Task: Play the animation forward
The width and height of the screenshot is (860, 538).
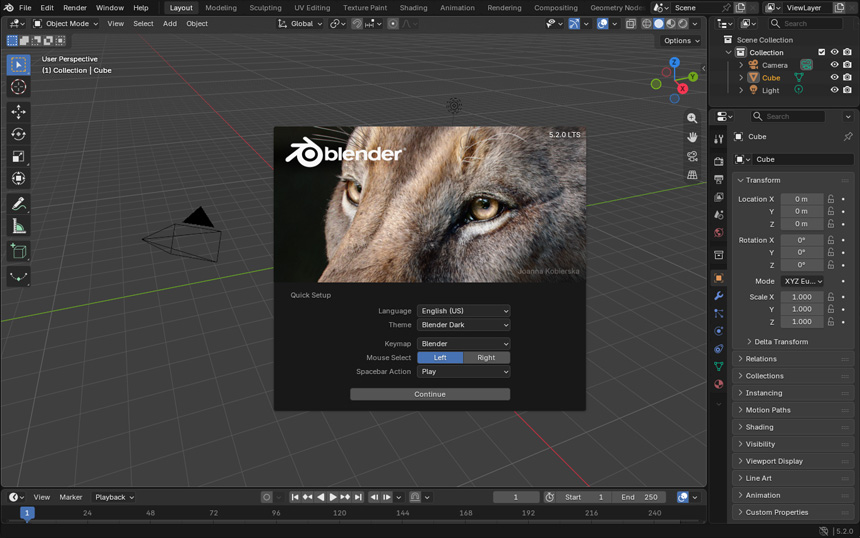Action: coord(332,497)
